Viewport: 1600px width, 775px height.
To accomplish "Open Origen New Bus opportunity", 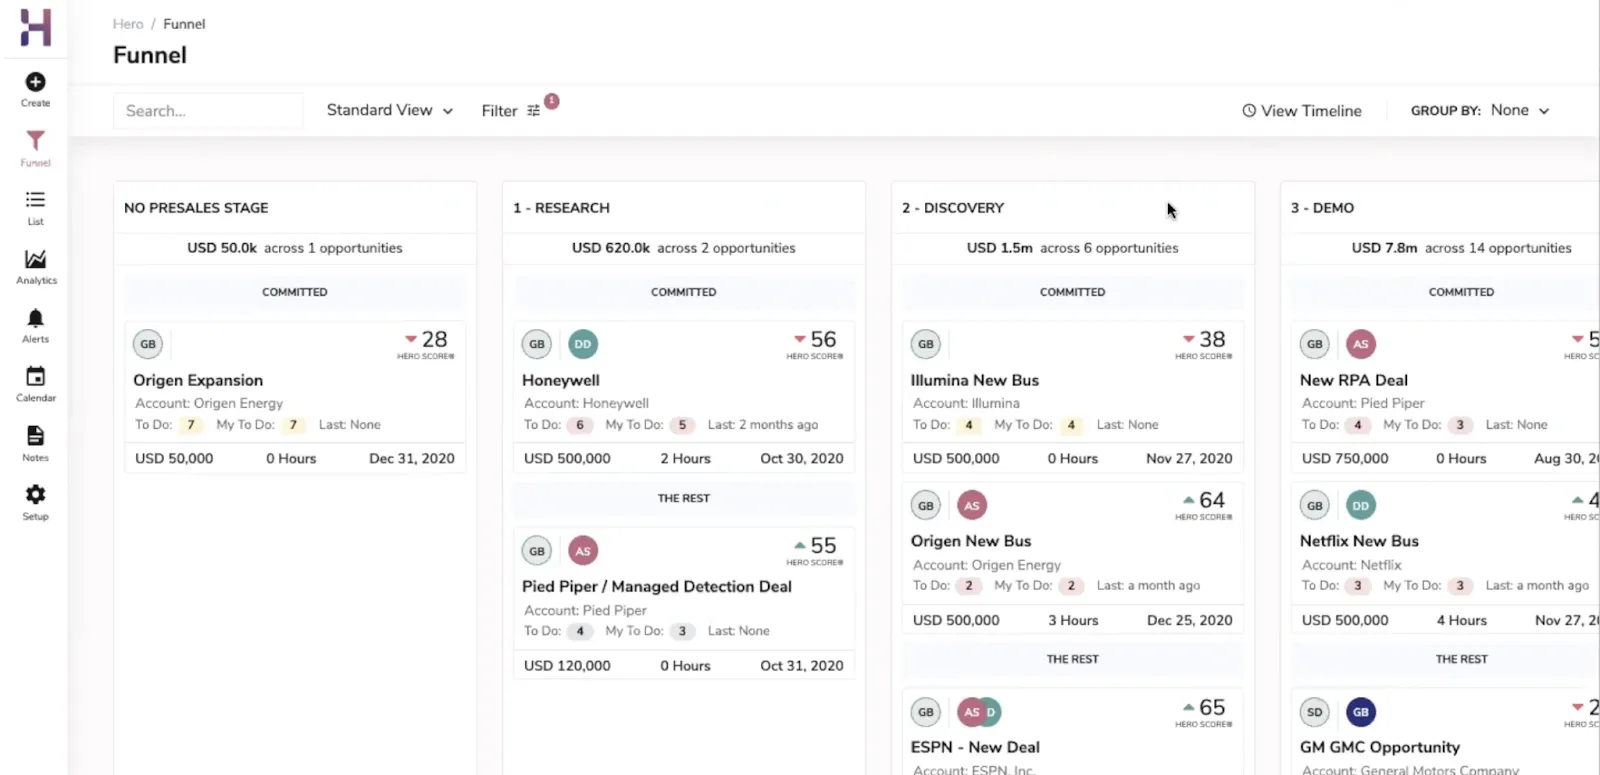I will point(971,541).
